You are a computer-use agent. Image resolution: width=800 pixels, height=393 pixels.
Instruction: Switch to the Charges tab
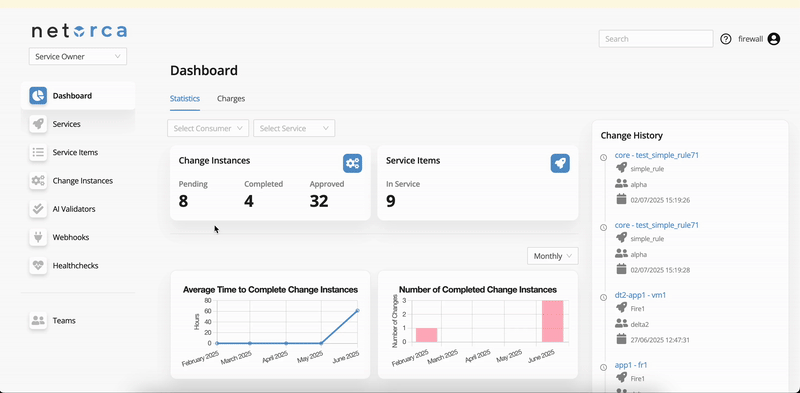click(x=231, y=99)
